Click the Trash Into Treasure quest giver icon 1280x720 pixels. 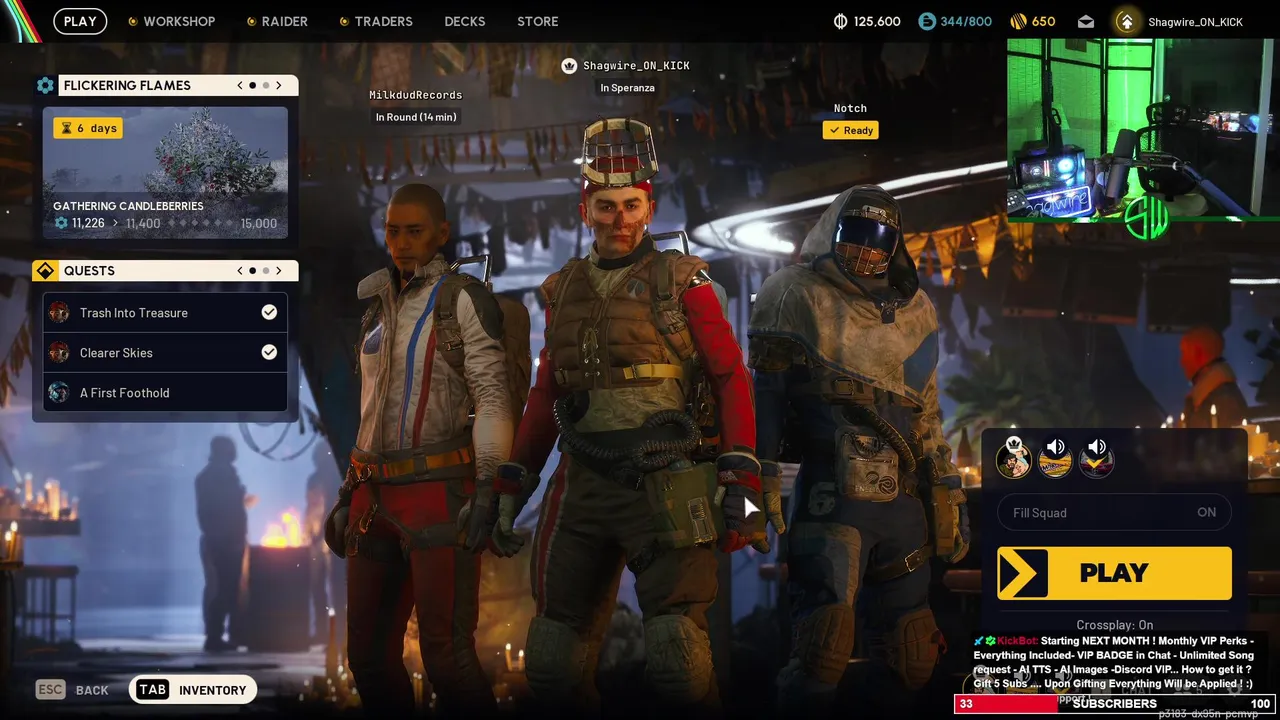tap(60, 313)
